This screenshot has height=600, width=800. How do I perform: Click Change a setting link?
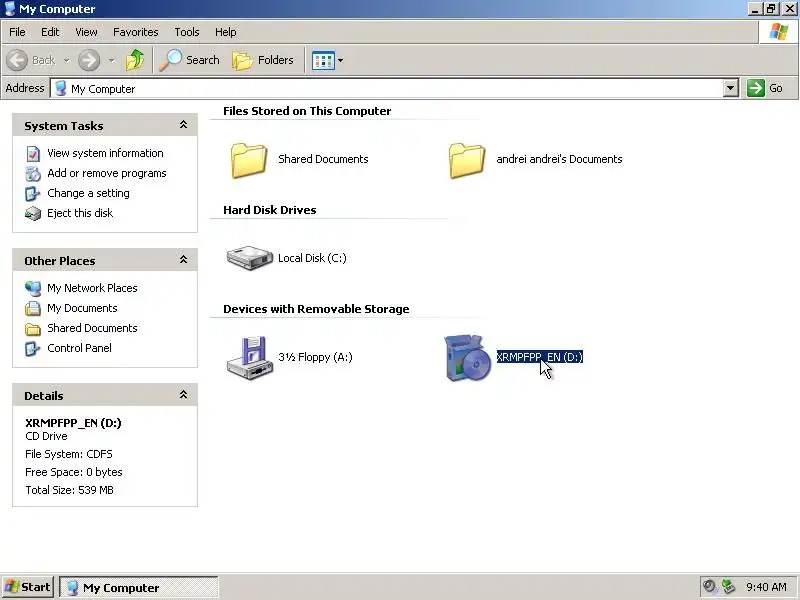(88, 193)
